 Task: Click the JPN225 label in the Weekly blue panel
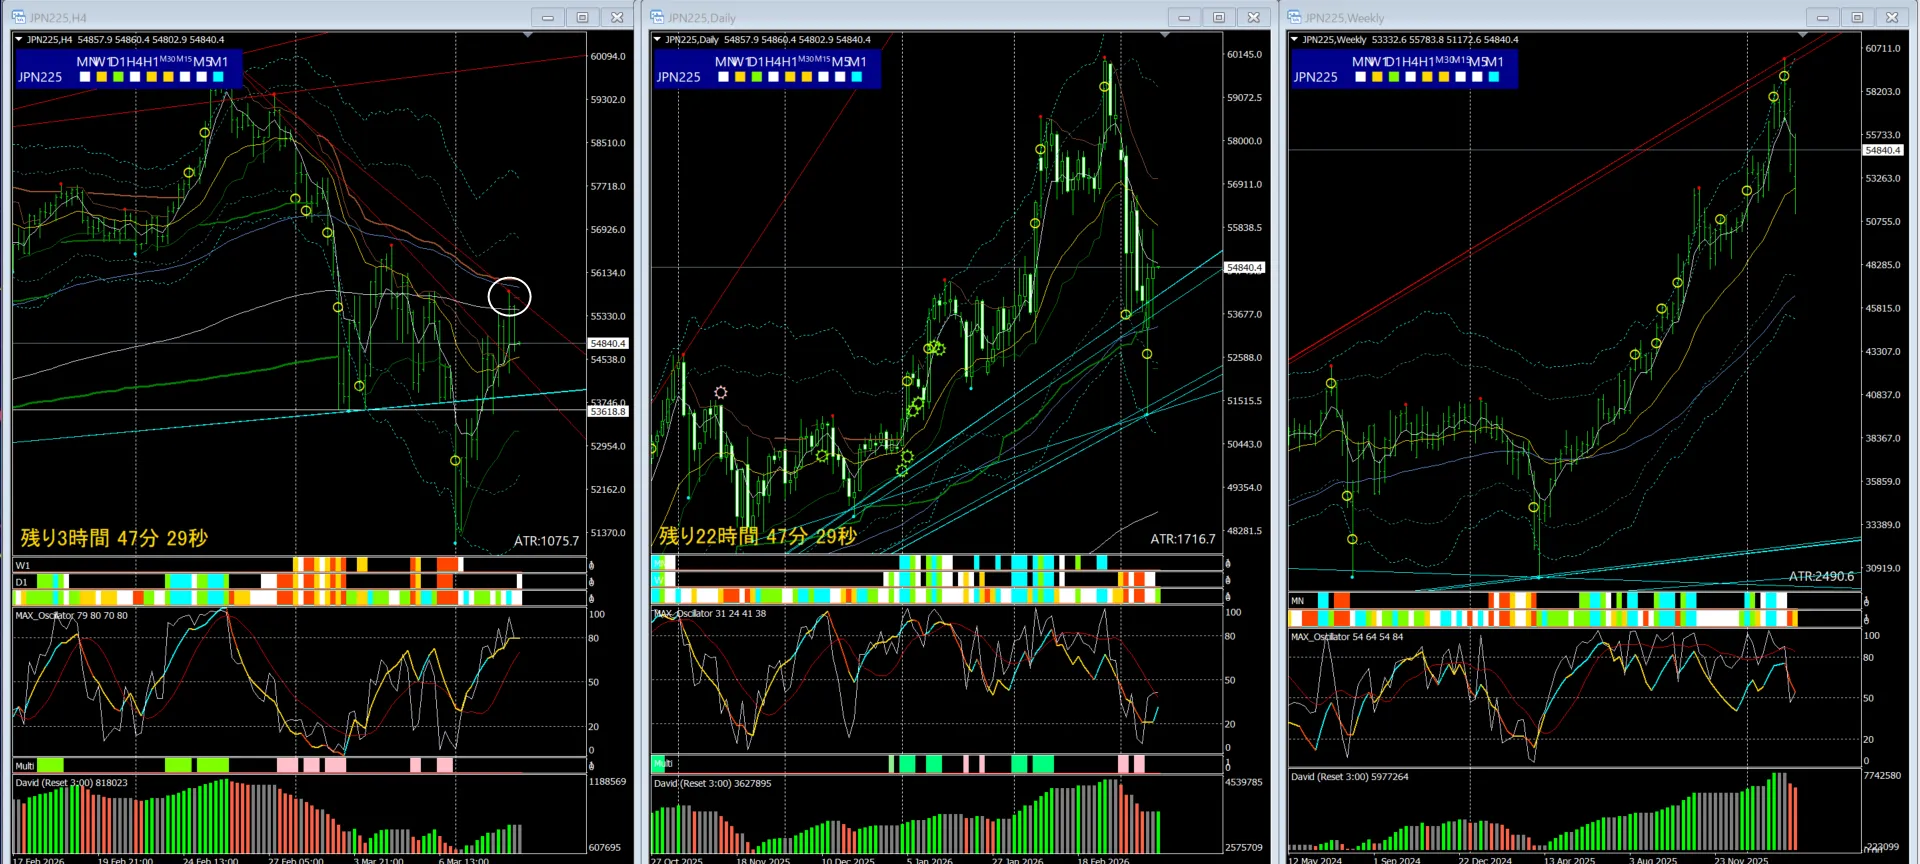click(1315, 77)
